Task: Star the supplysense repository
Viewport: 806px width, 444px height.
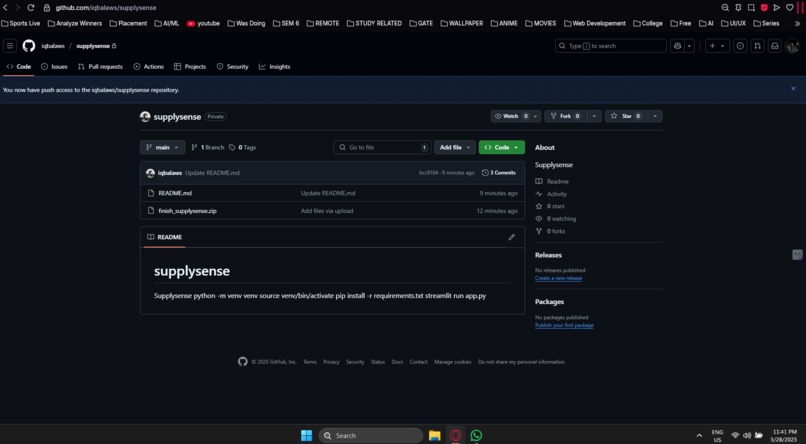Action: 626,116
